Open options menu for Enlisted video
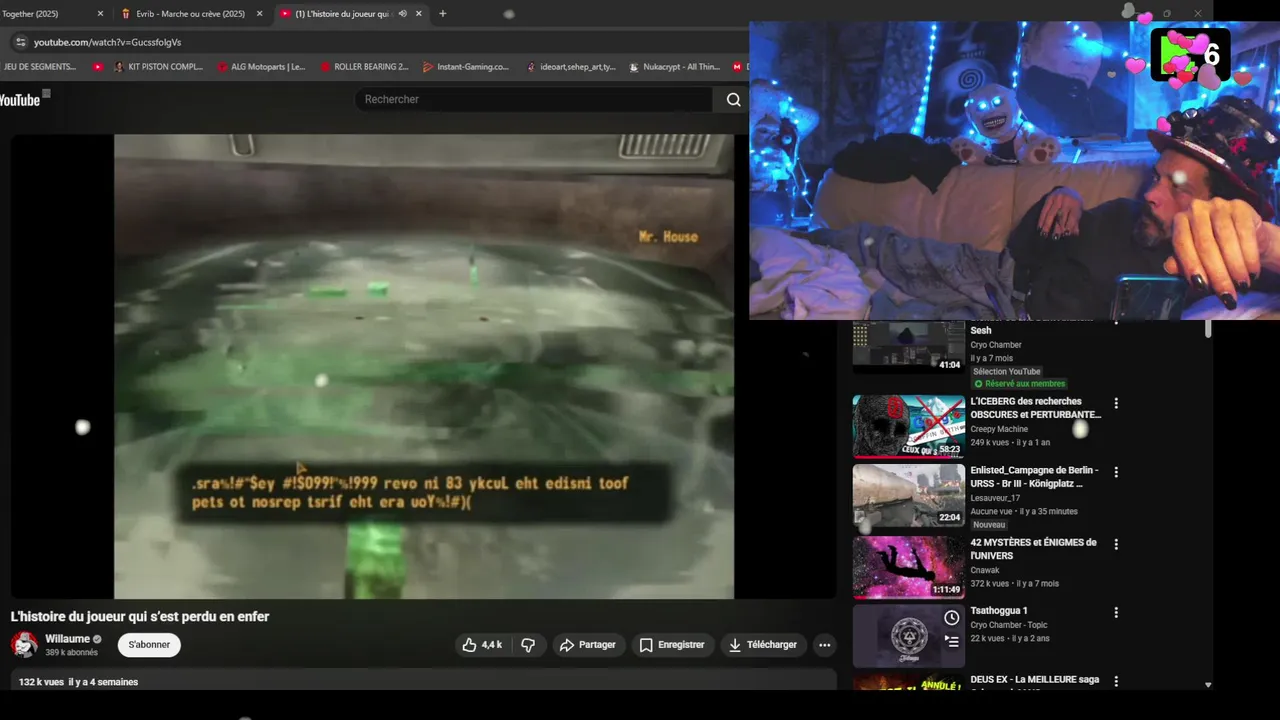 (1116, 472)
